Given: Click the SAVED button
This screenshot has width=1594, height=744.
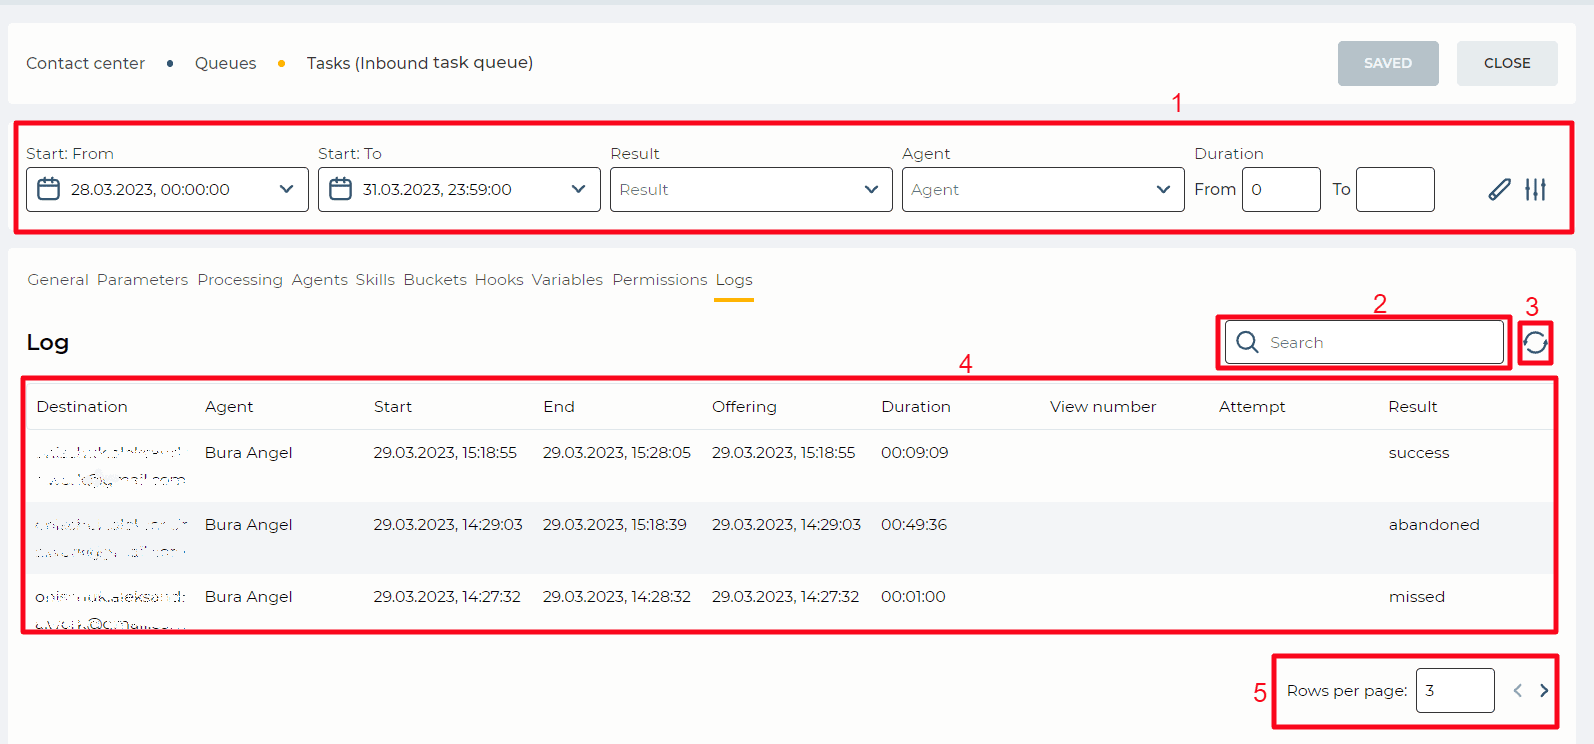Looking at the screenshot, I should point(1388,63).
